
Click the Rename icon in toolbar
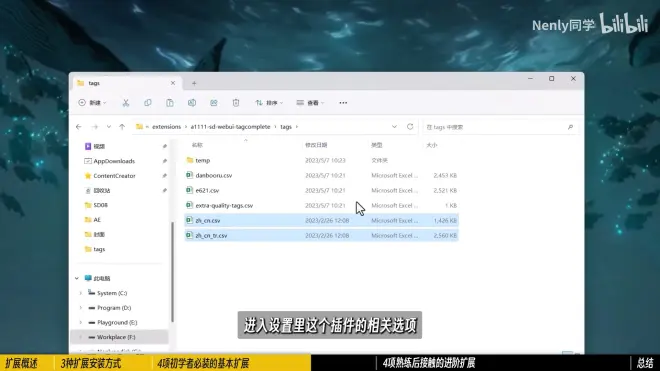pyautogui.click(x=192, y=103)
